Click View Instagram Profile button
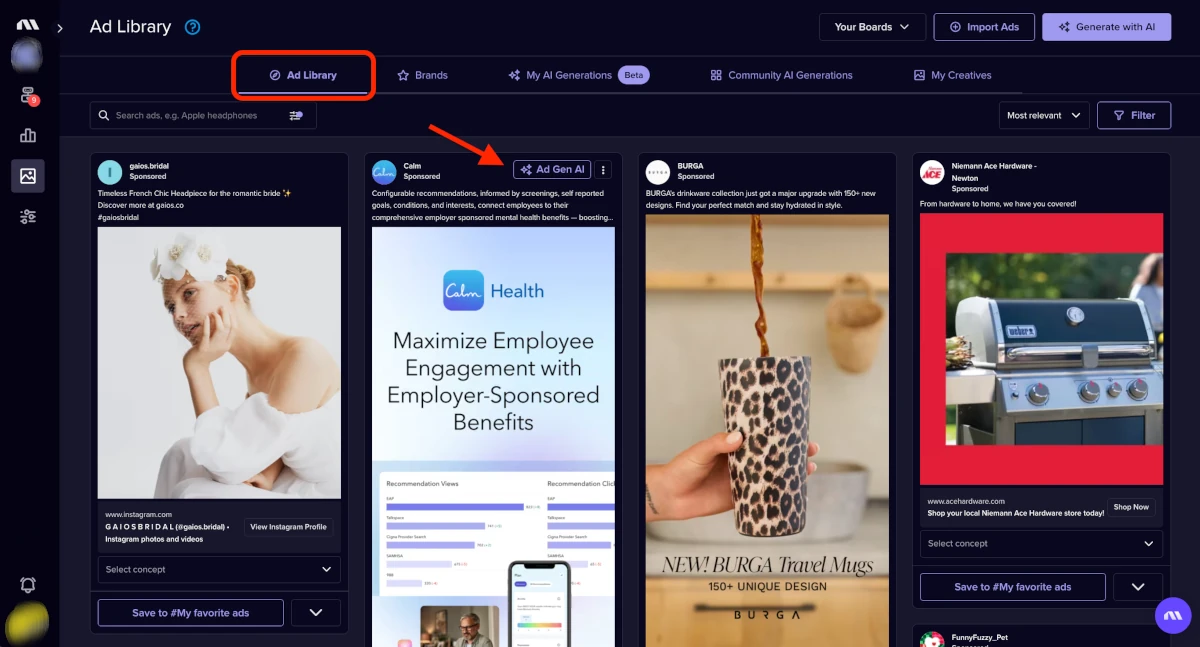 click(x=288, y=527)
